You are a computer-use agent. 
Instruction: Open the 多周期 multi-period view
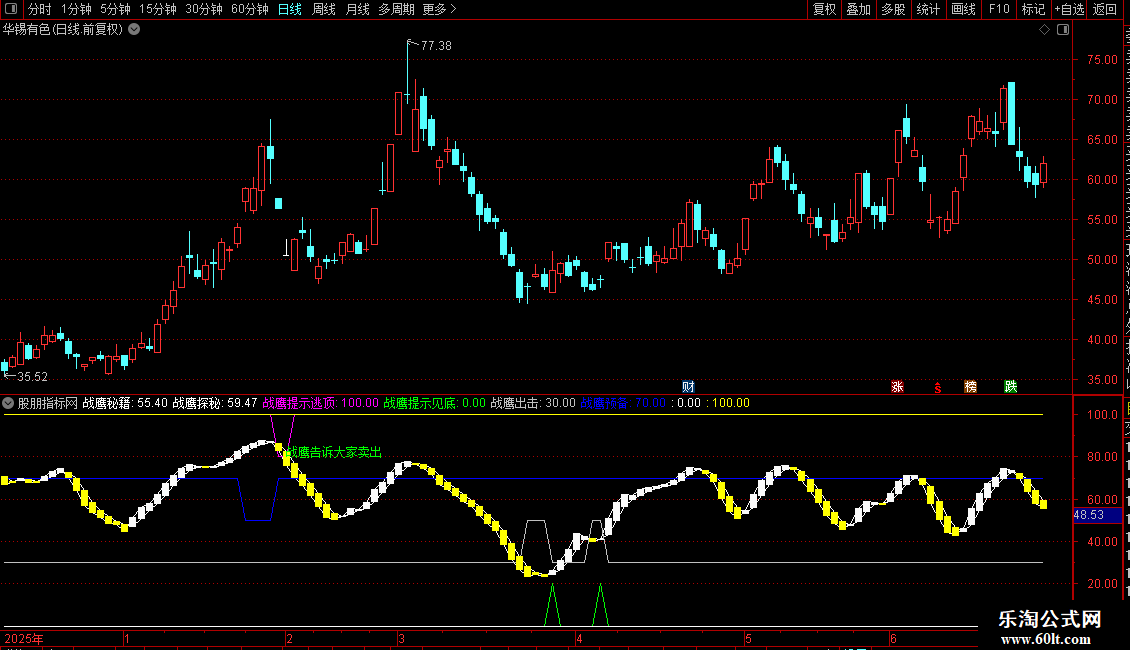[396, 9]
